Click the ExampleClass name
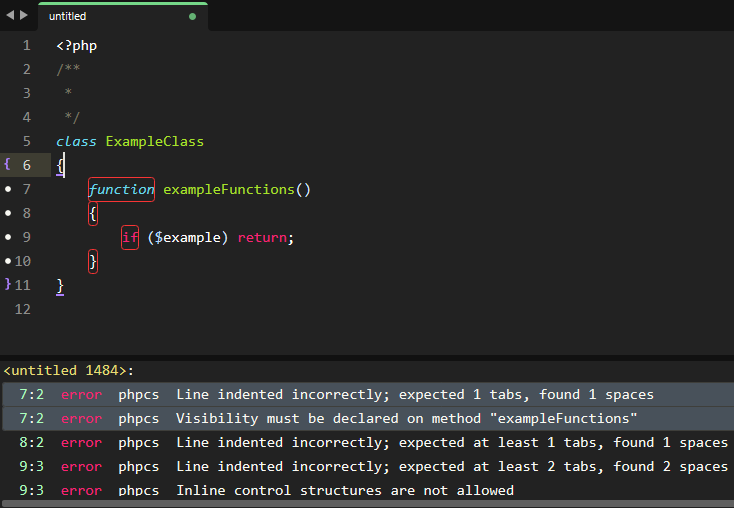This screenshot has height=508, width=734. click(x=154, y=141)
